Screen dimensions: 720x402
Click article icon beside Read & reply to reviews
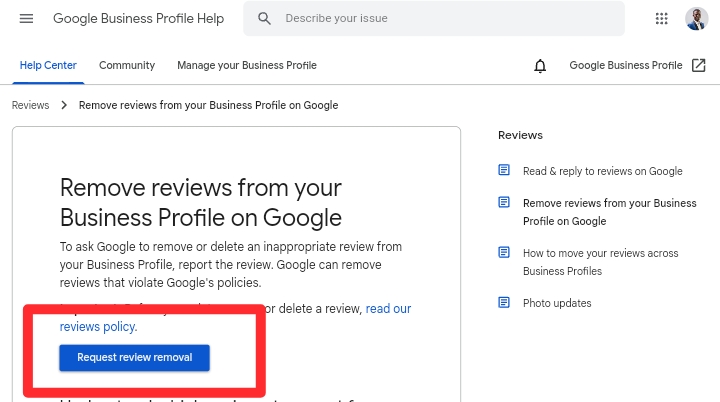click(504, 170)
